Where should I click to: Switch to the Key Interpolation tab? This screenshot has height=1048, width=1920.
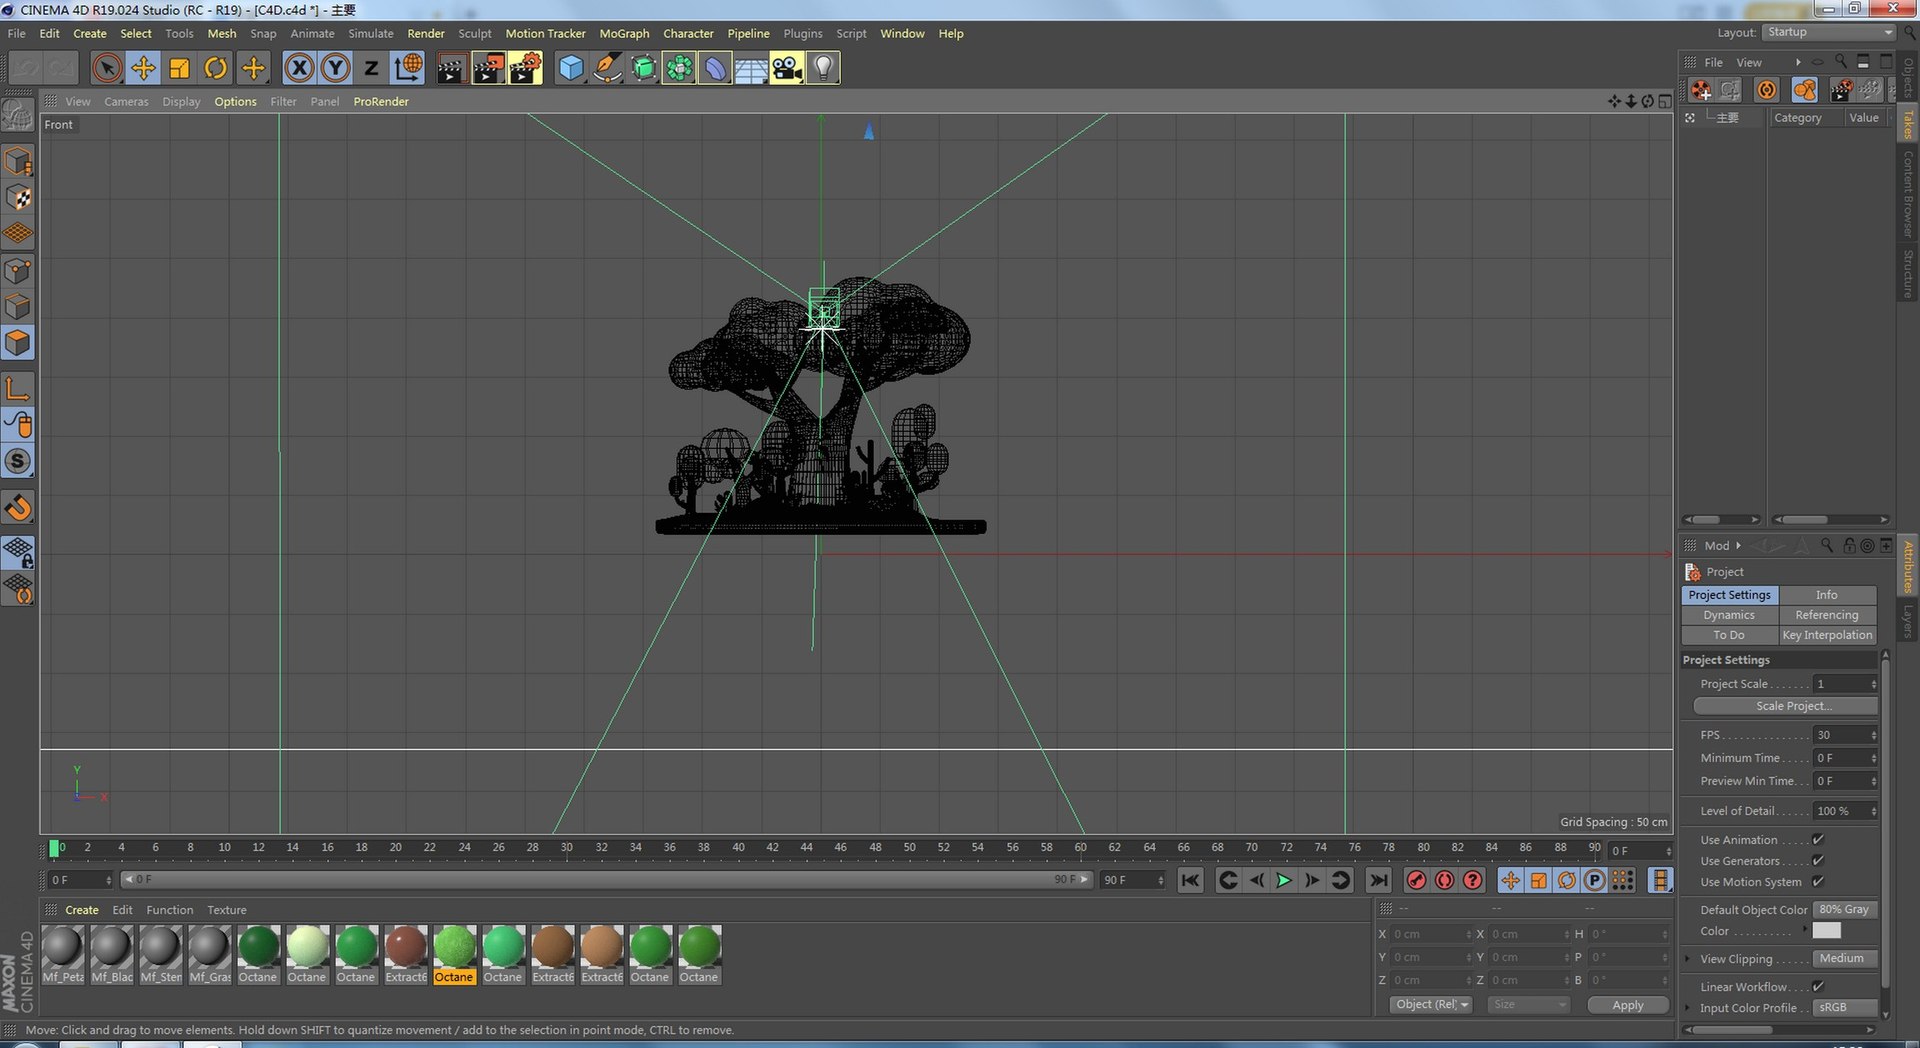pos(1827,635)
